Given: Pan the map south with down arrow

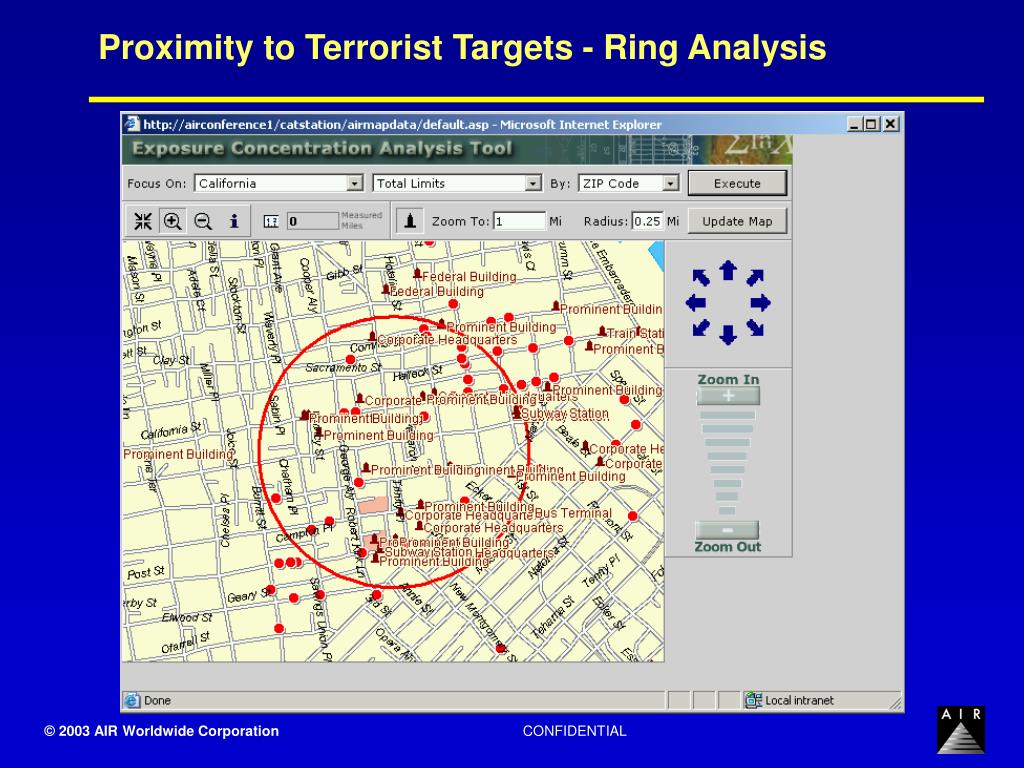Looking at the screenshot, I should click(728, 335).
